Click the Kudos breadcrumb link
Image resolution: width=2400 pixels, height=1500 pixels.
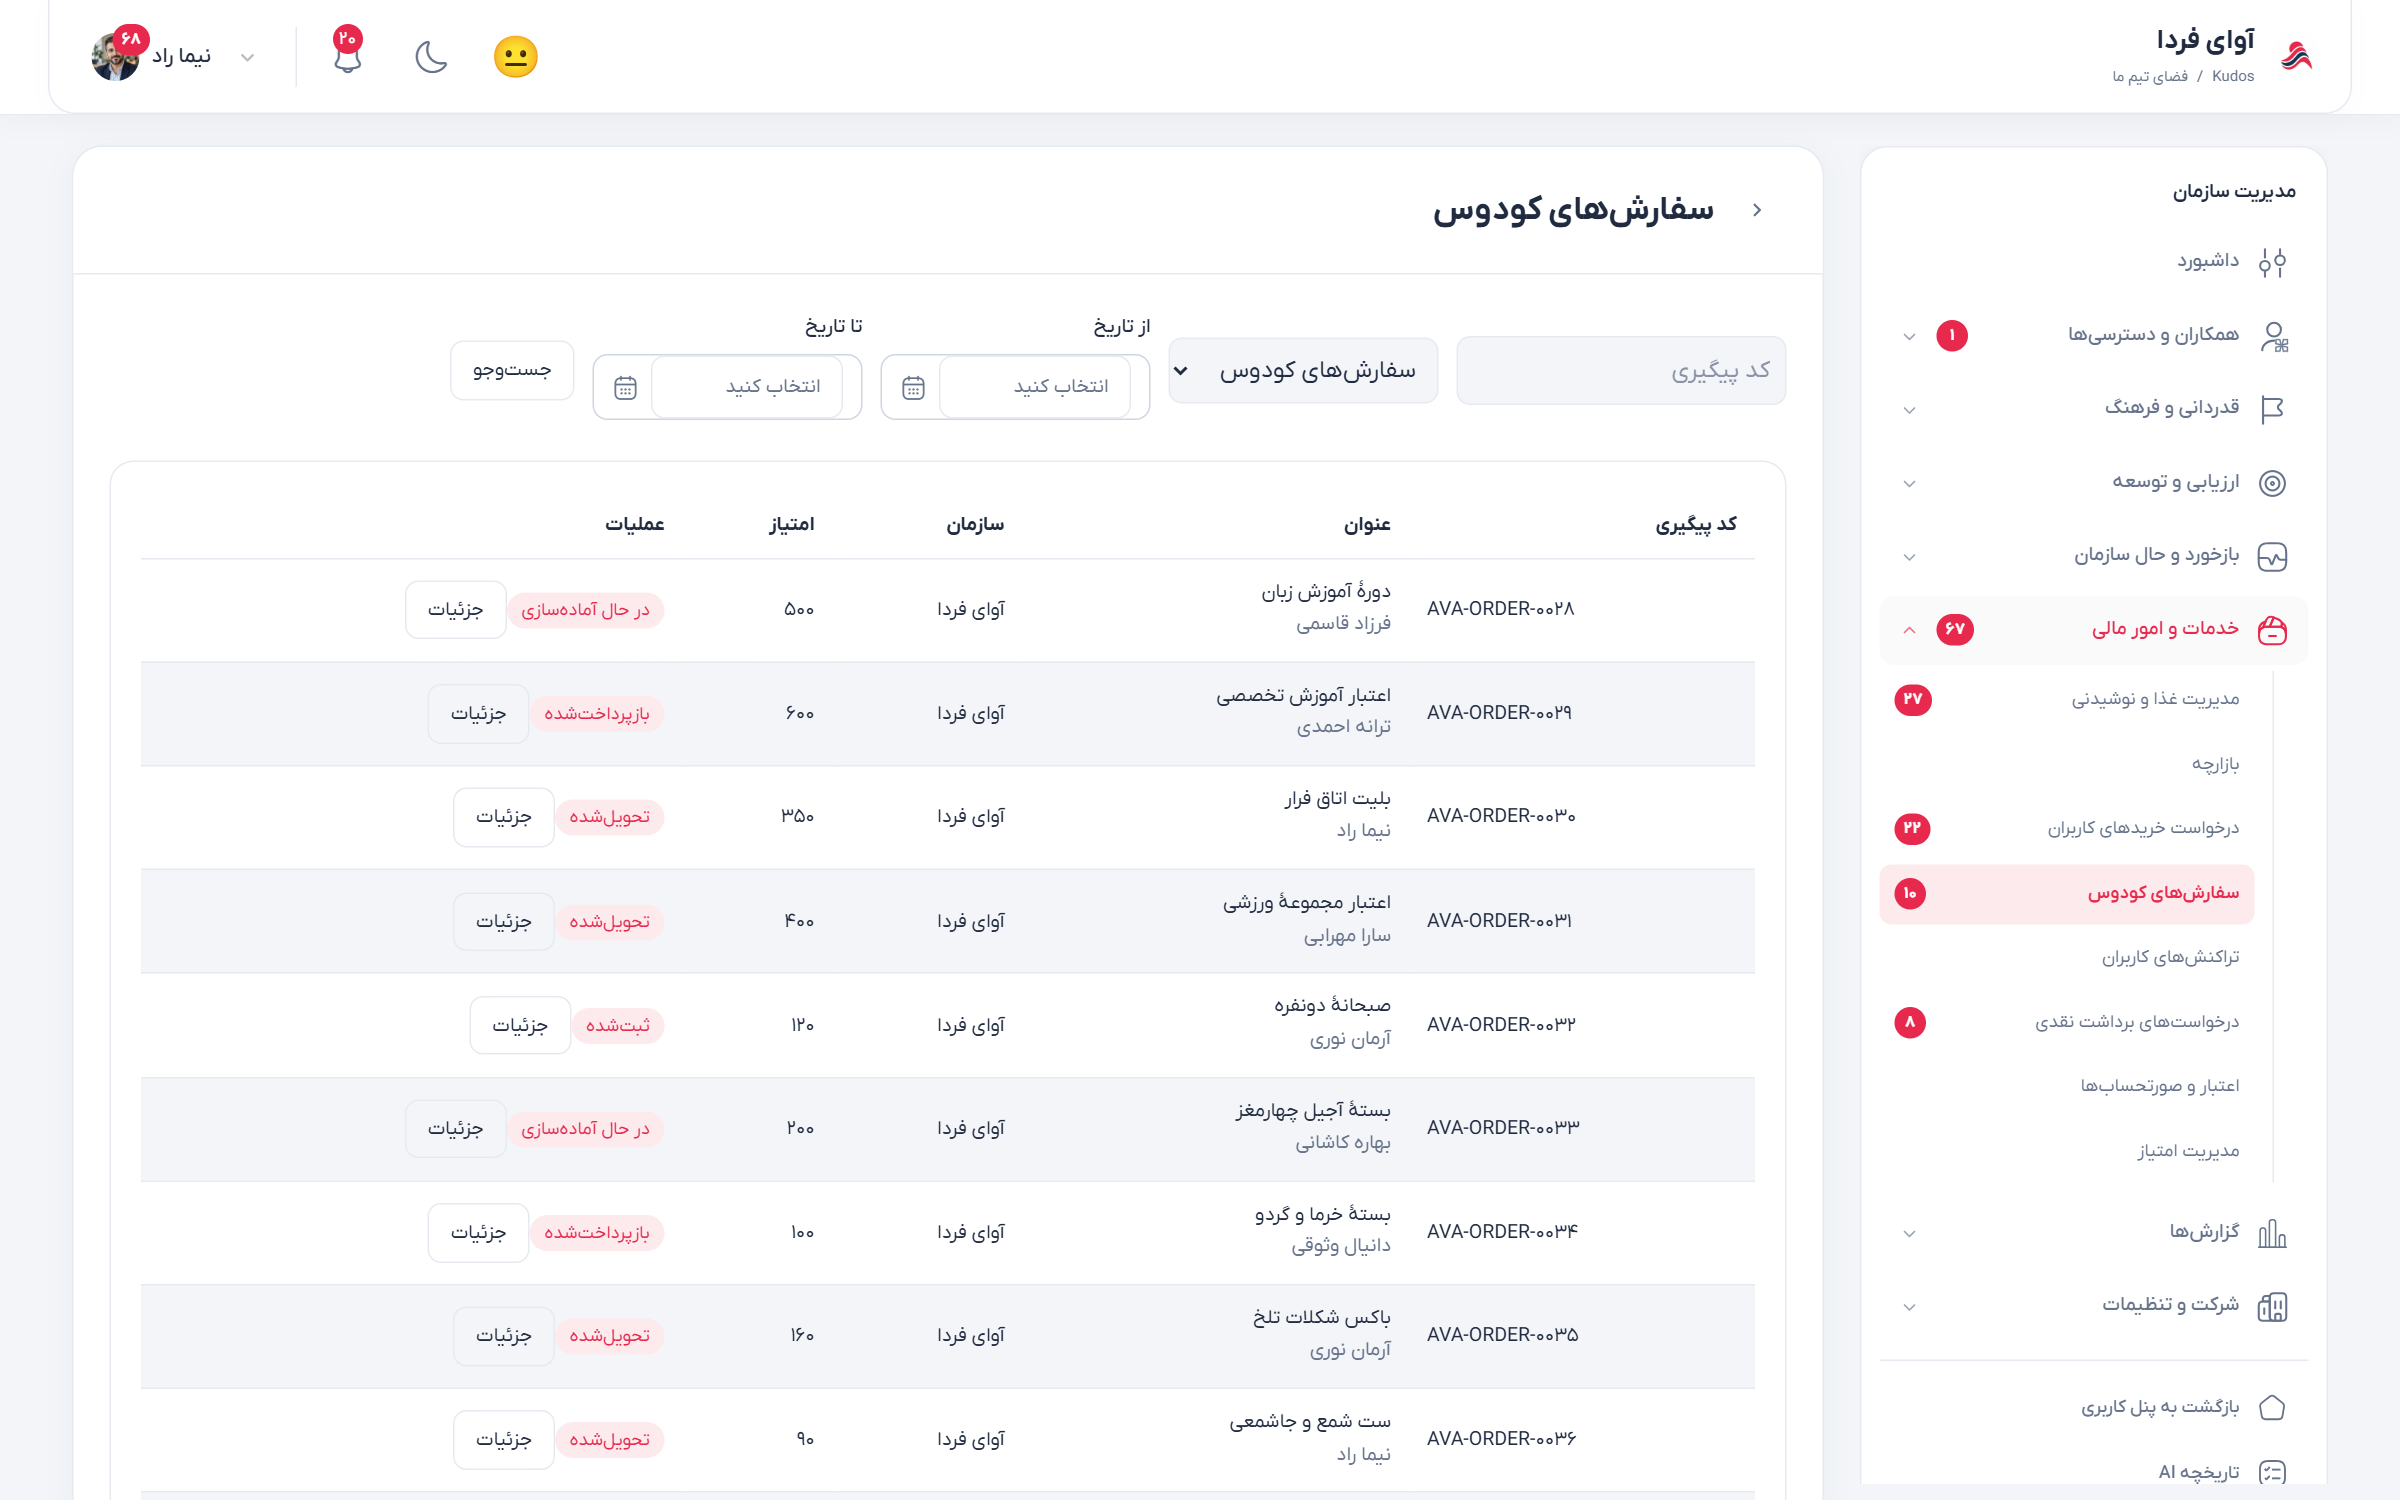[x=2233, y=76]
